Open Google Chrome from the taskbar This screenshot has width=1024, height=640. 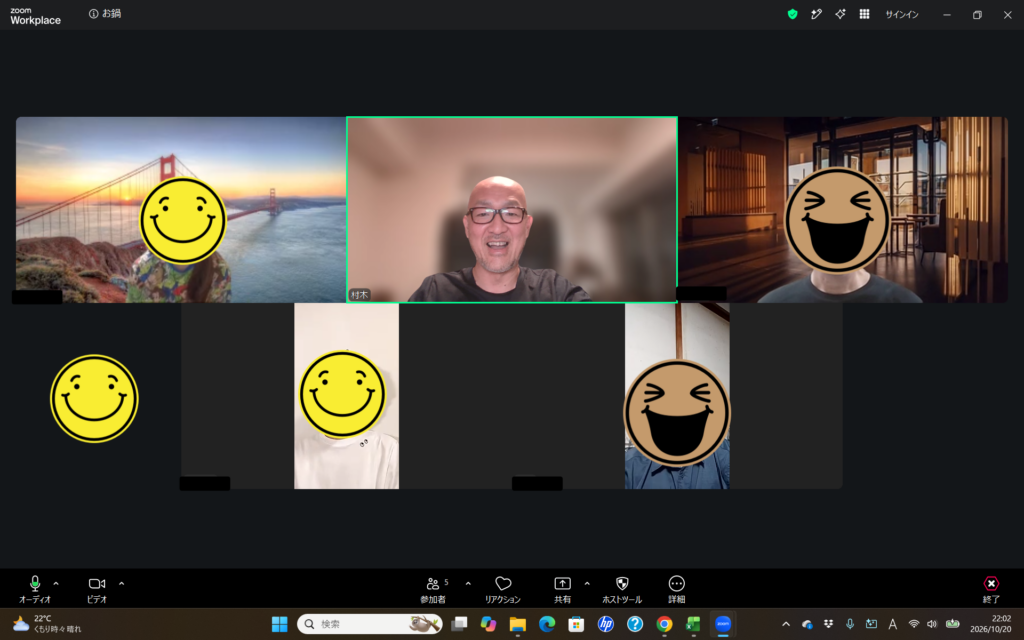click(664, 624)
